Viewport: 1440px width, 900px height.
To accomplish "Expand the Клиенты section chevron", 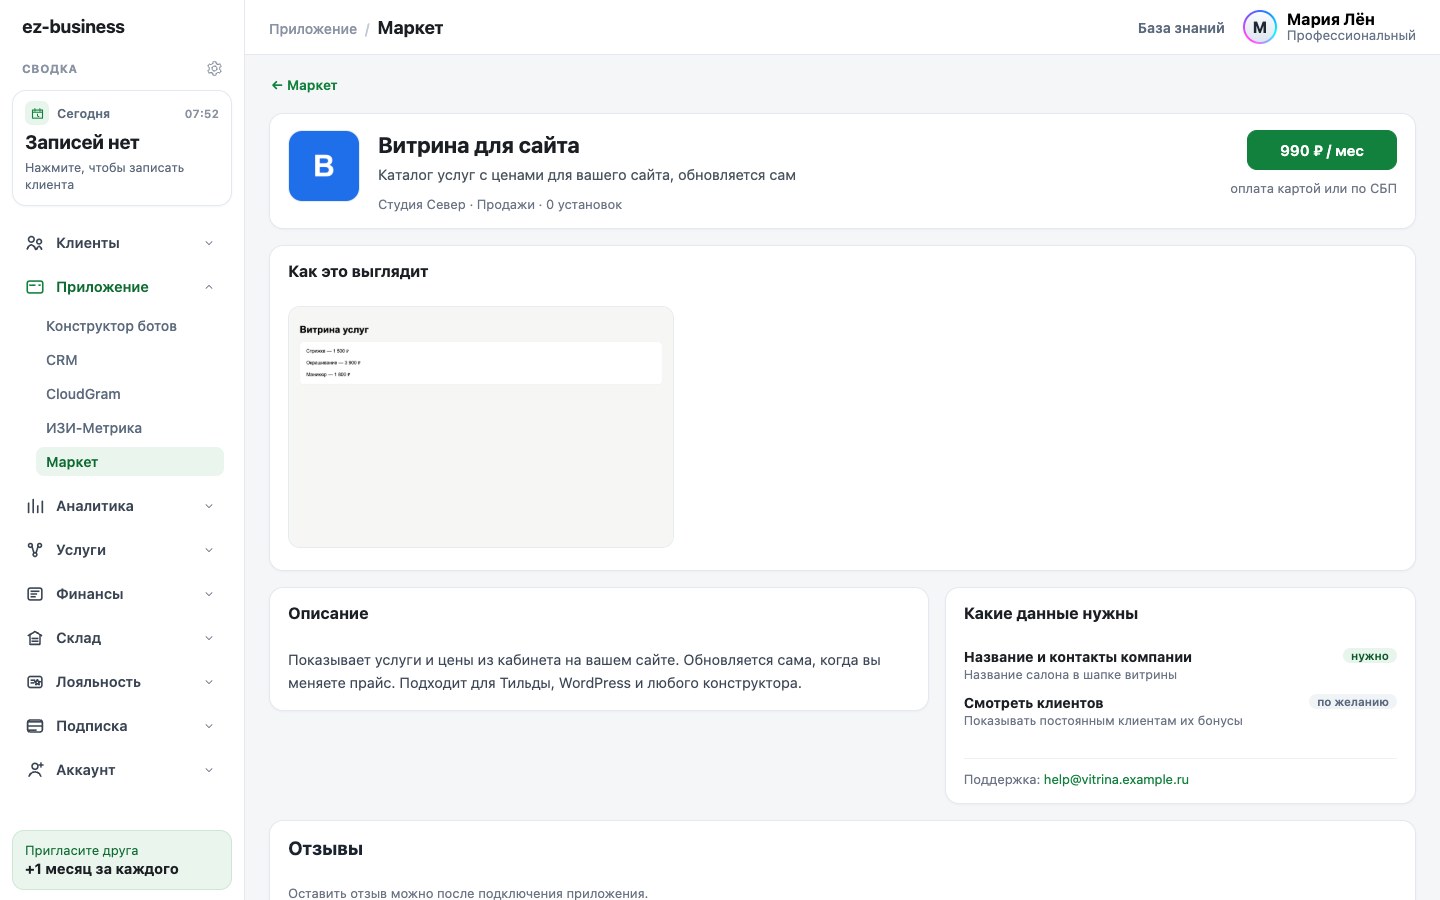I will click(x=209, y=243).
